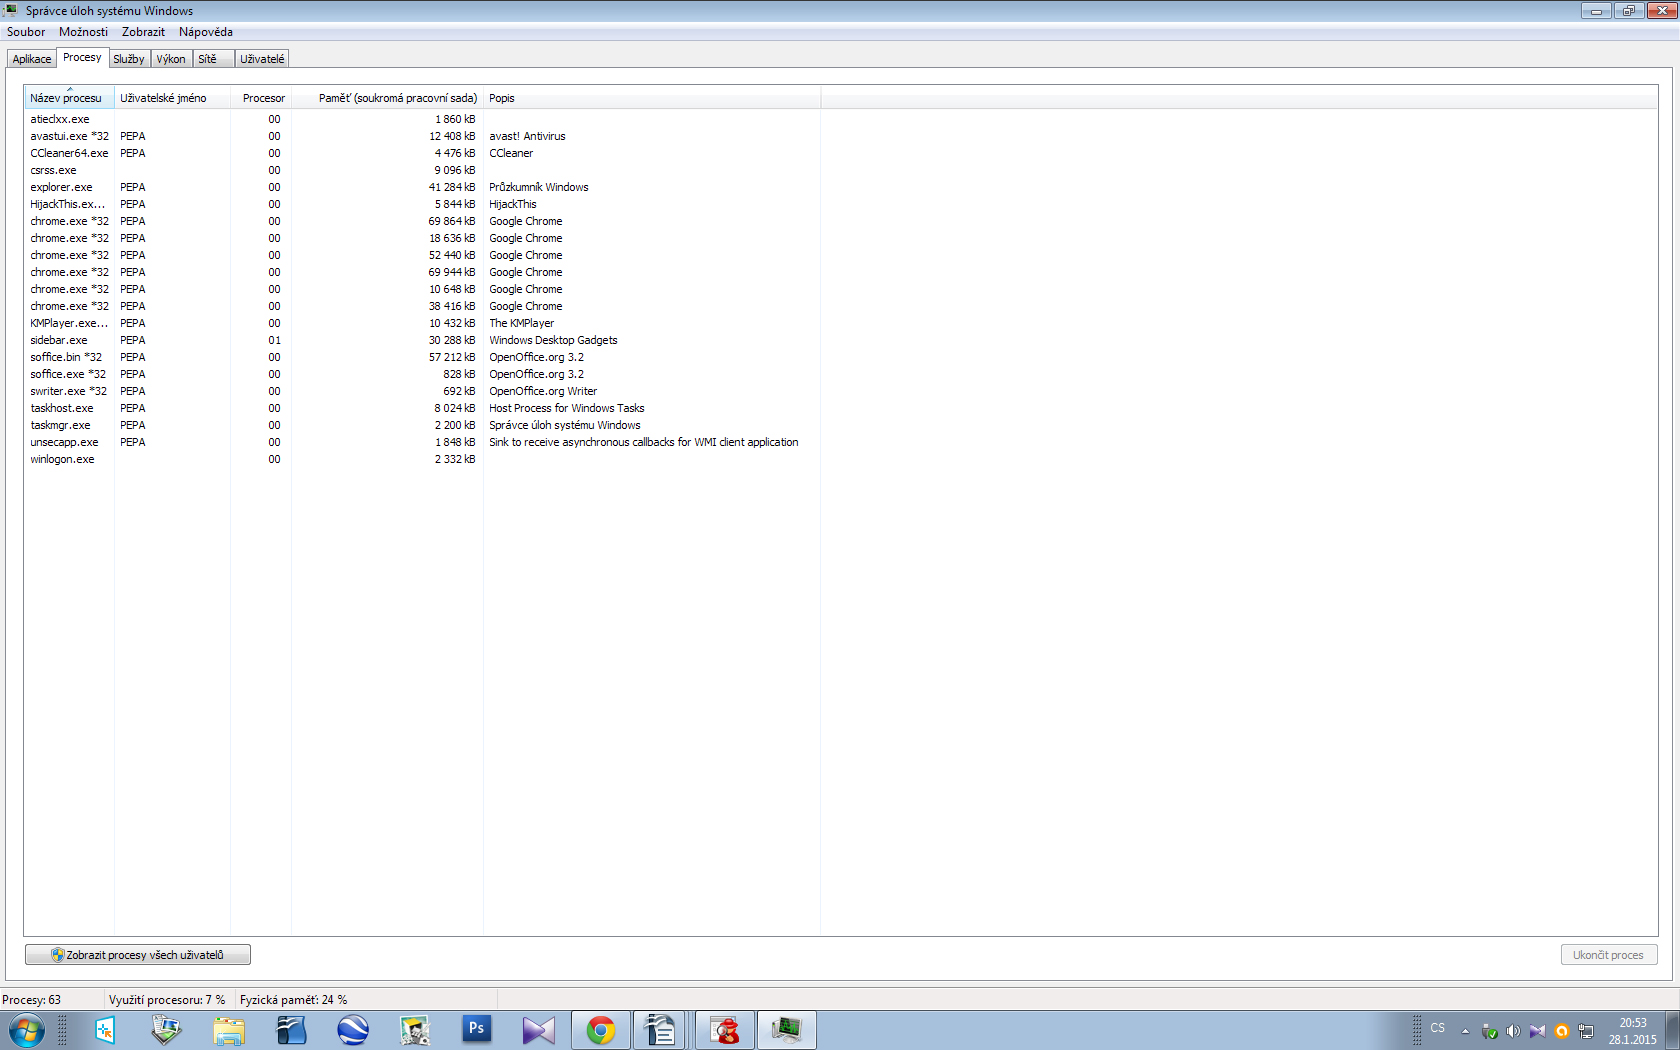Open the Zobrazit menu

(x=143, y=32)
